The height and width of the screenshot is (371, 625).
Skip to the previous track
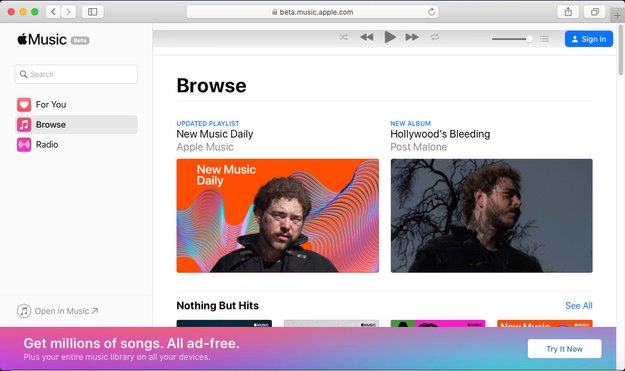tap(367, 37)
